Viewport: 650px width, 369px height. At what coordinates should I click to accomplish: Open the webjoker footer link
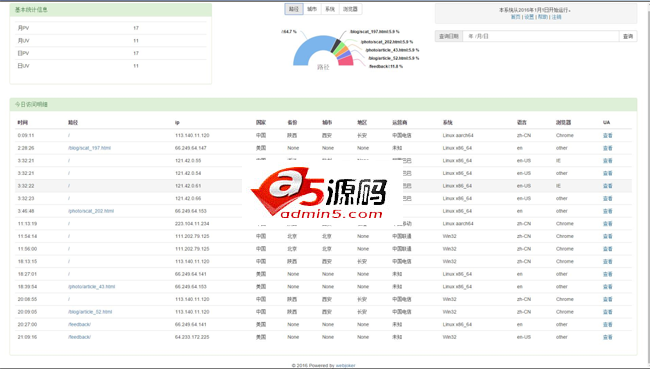[345, 366]
